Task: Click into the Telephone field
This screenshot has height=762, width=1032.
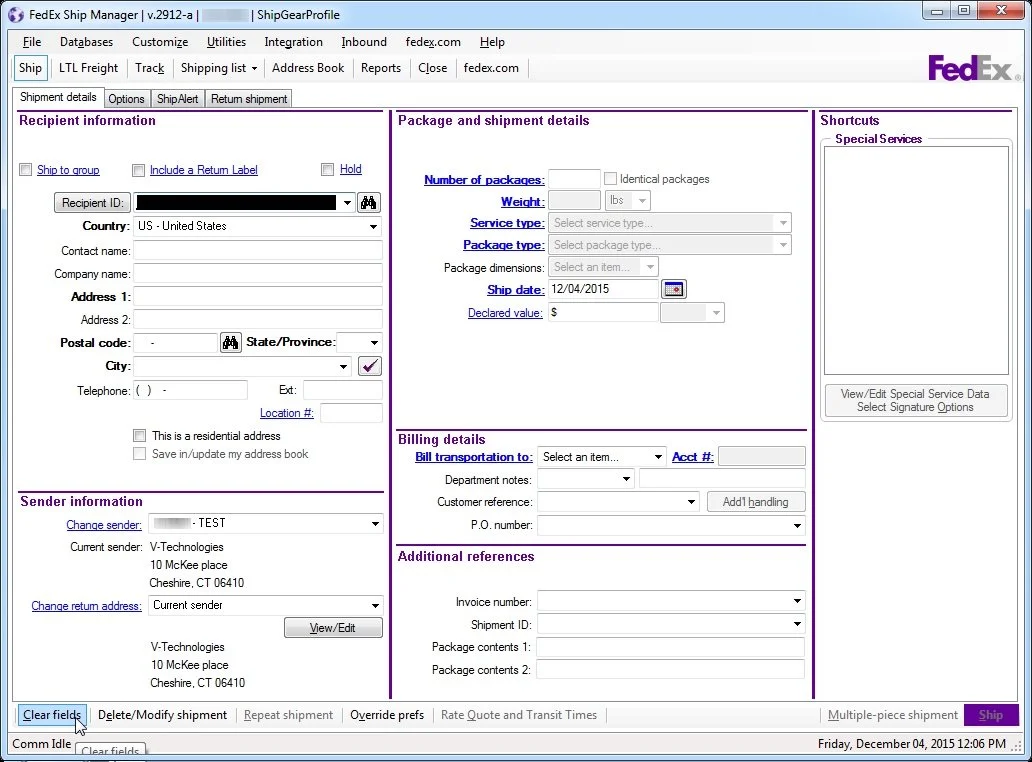Action: pyautogui.click(x=191, y=390)
